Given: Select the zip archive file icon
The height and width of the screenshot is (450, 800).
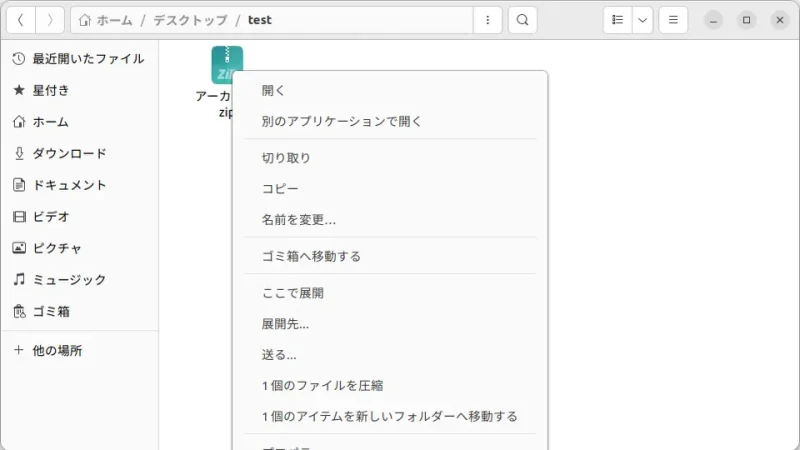Looking at the screenshot, I should 227,64.
